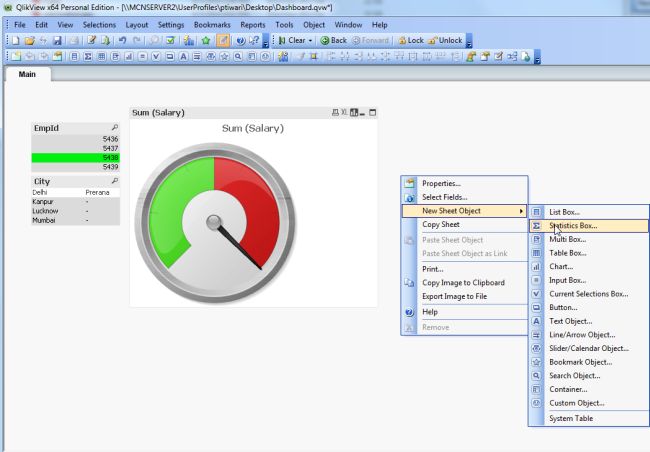Click Create Line/Arrow Object icon in toolbar
650x452 pixels.
pos(197,56)
